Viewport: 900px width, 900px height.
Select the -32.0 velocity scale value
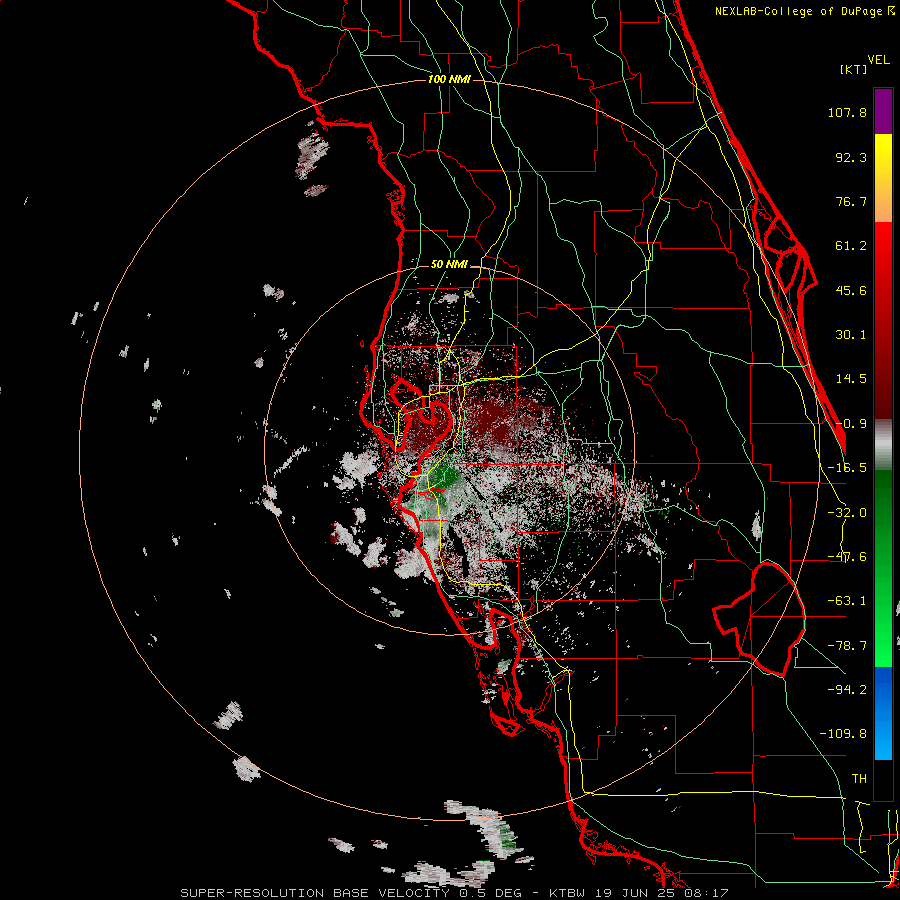(x=847, y=513)
